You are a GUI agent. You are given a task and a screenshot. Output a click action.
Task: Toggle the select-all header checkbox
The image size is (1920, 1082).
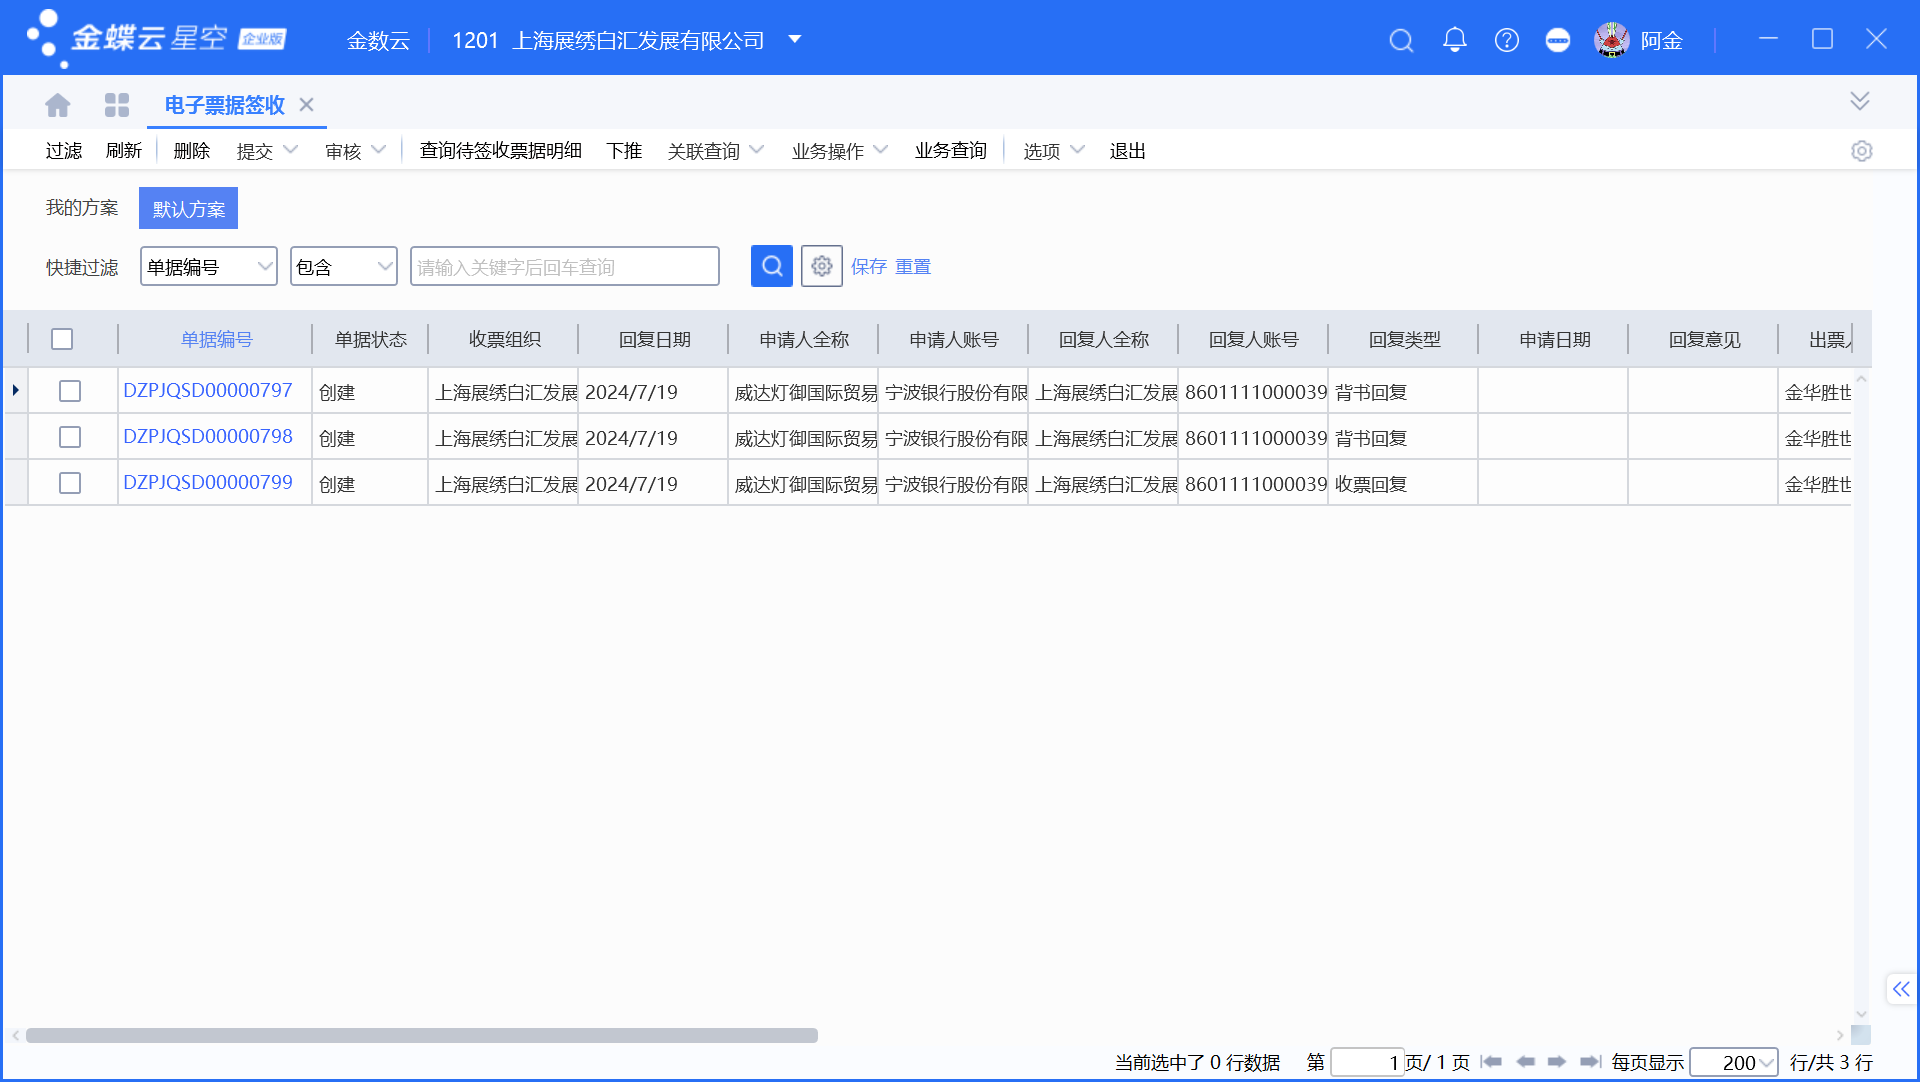coord(62,339)
